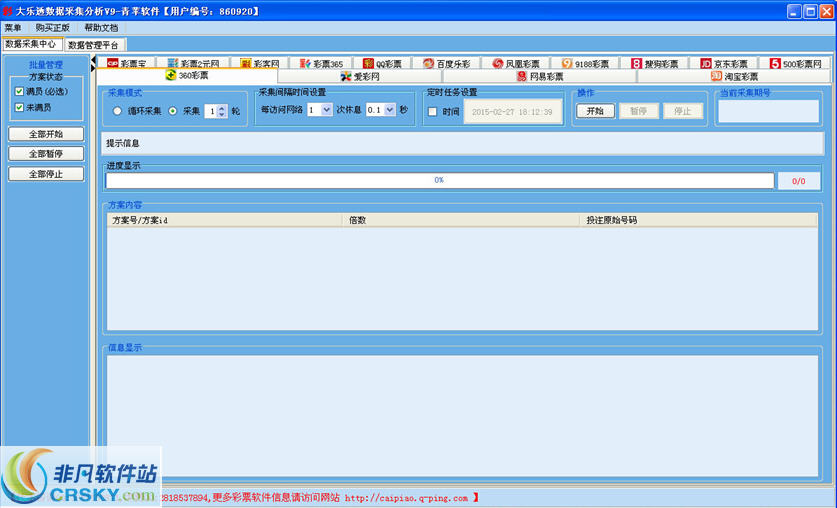The width and height of the screenshot is (837, 508).
Task: Click the disabled 停止 button
Action: click(x=683, y=111)
